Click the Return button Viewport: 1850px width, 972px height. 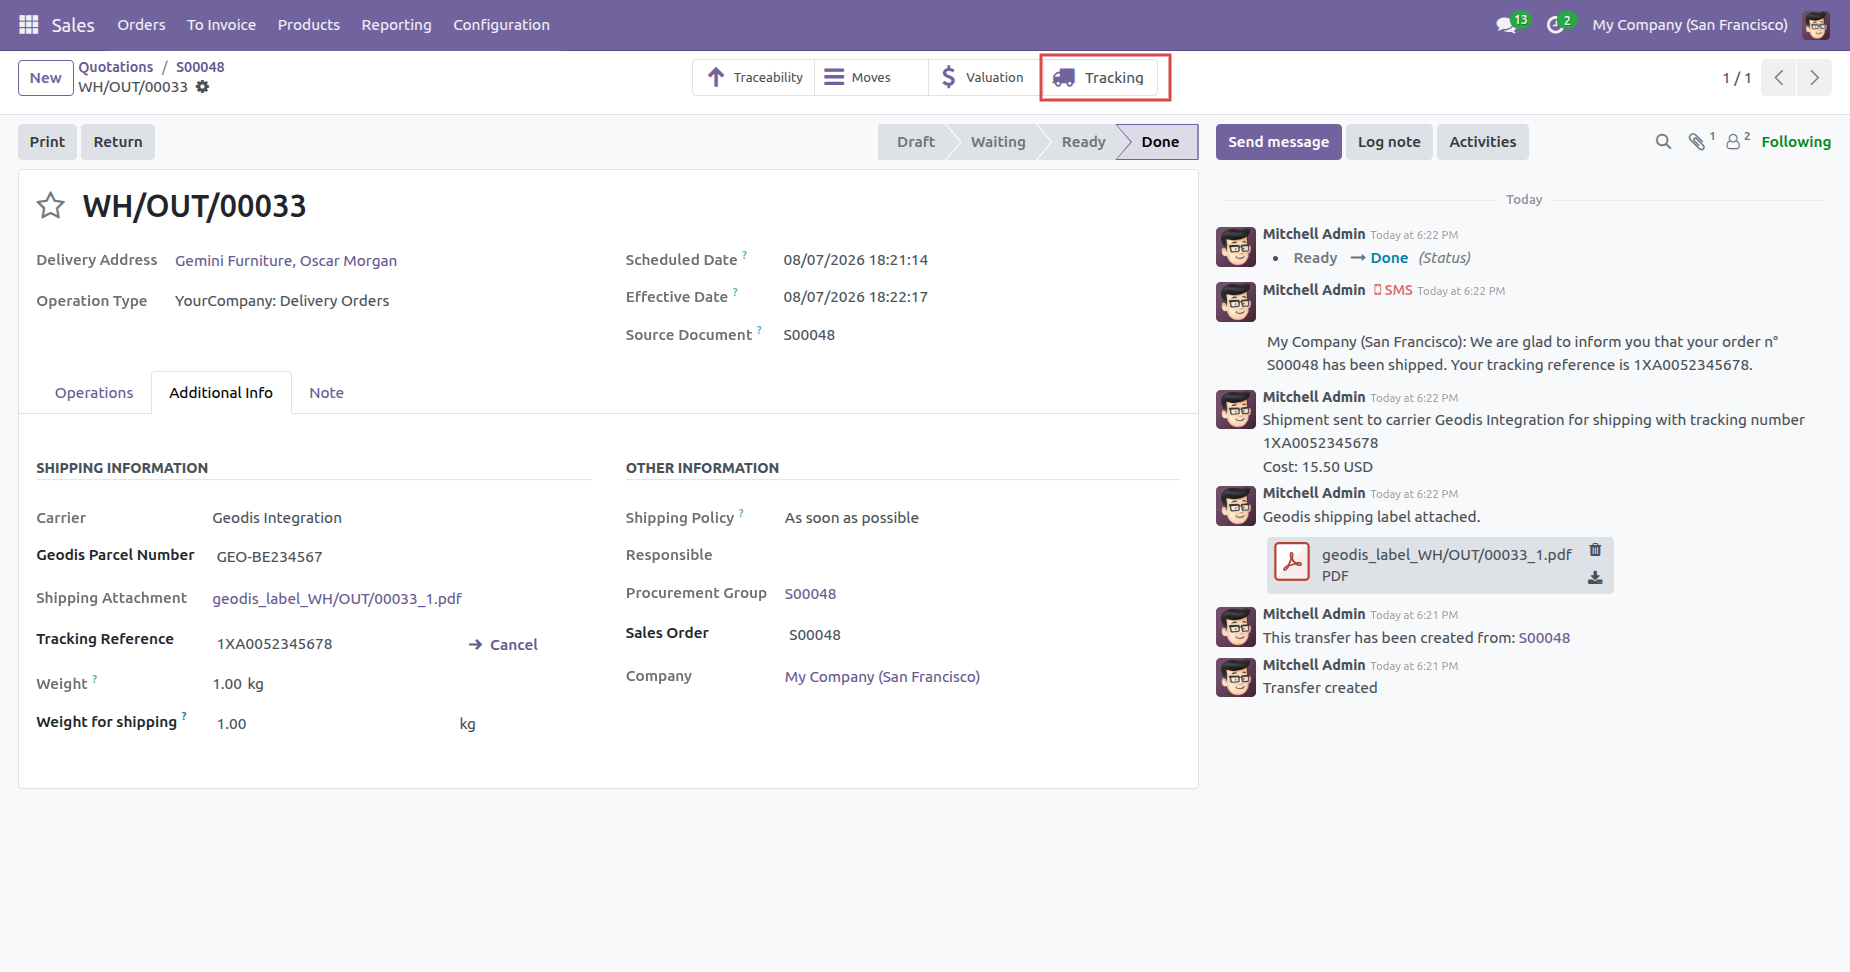[118, 142]
